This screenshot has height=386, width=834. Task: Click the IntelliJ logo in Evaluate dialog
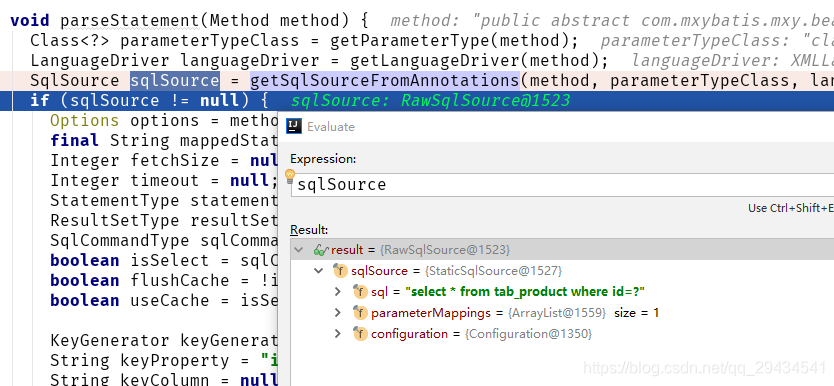tap(294, 126)
